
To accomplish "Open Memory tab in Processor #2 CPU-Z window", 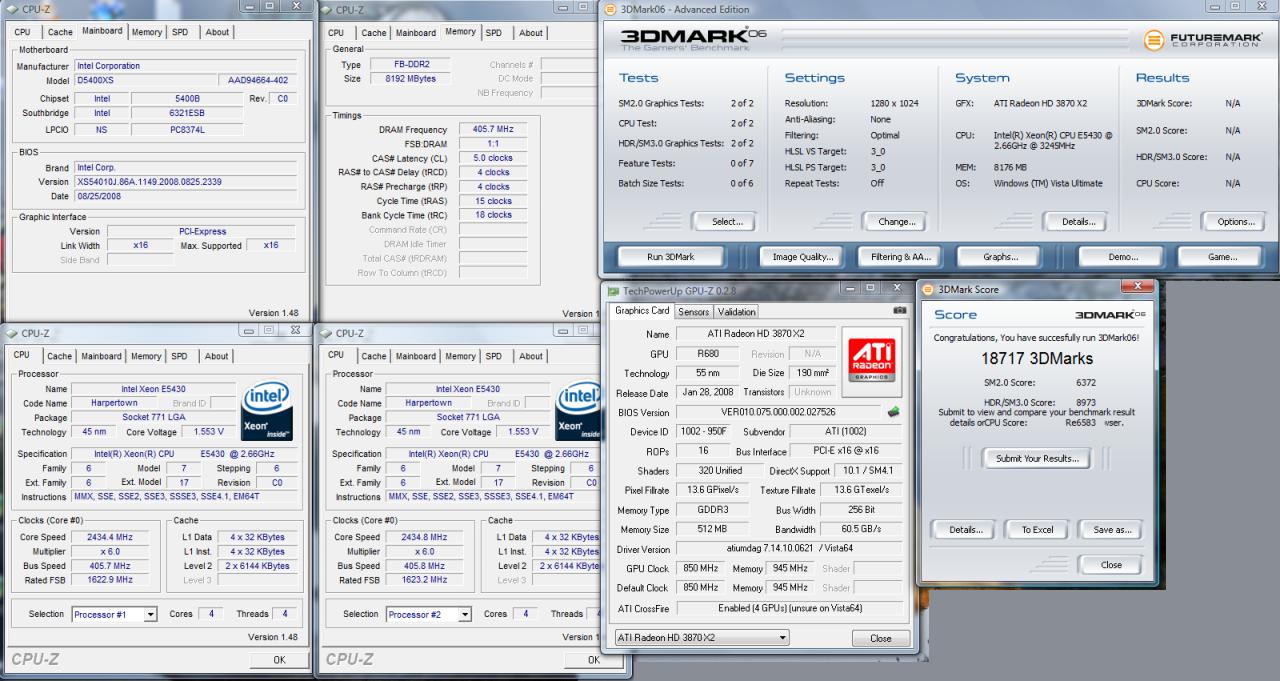I will (x=460, y=356).
